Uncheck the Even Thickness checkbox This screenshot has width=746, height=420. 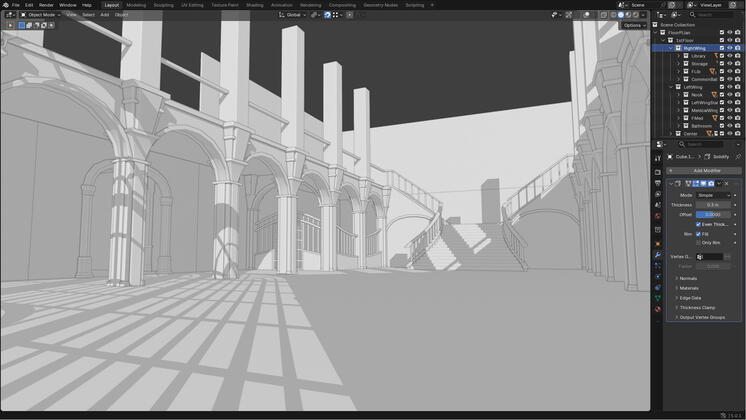tap(698, 225)
